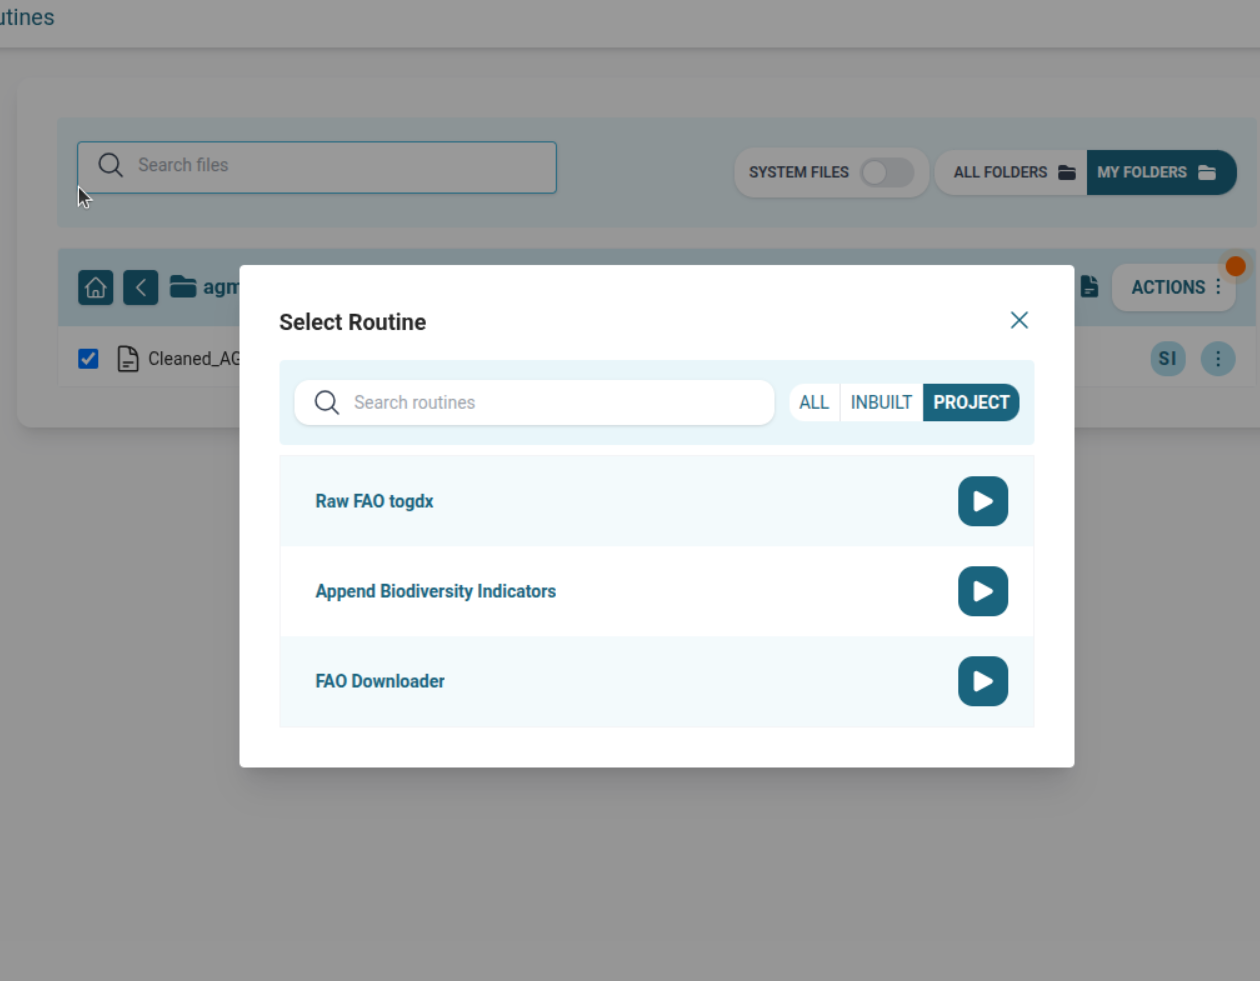The height and width of the screenshot is (981, 1260).
Task: Switch to the ALL routines tab
Action: 814,402
